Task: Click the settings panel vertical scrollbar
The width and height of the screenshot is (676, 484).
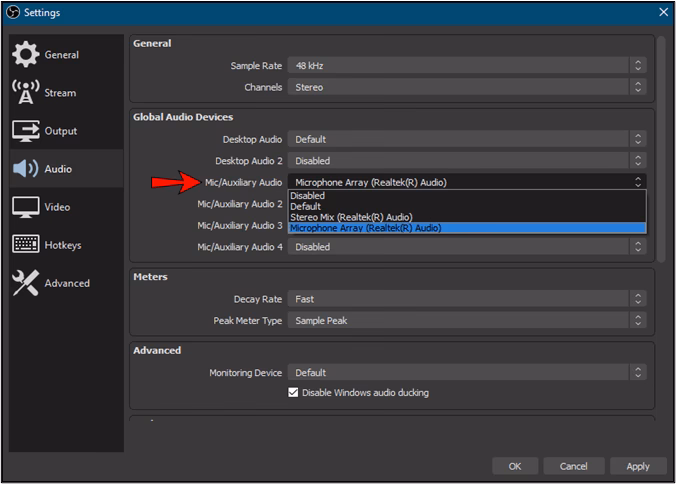Action: tap(661, 149)
